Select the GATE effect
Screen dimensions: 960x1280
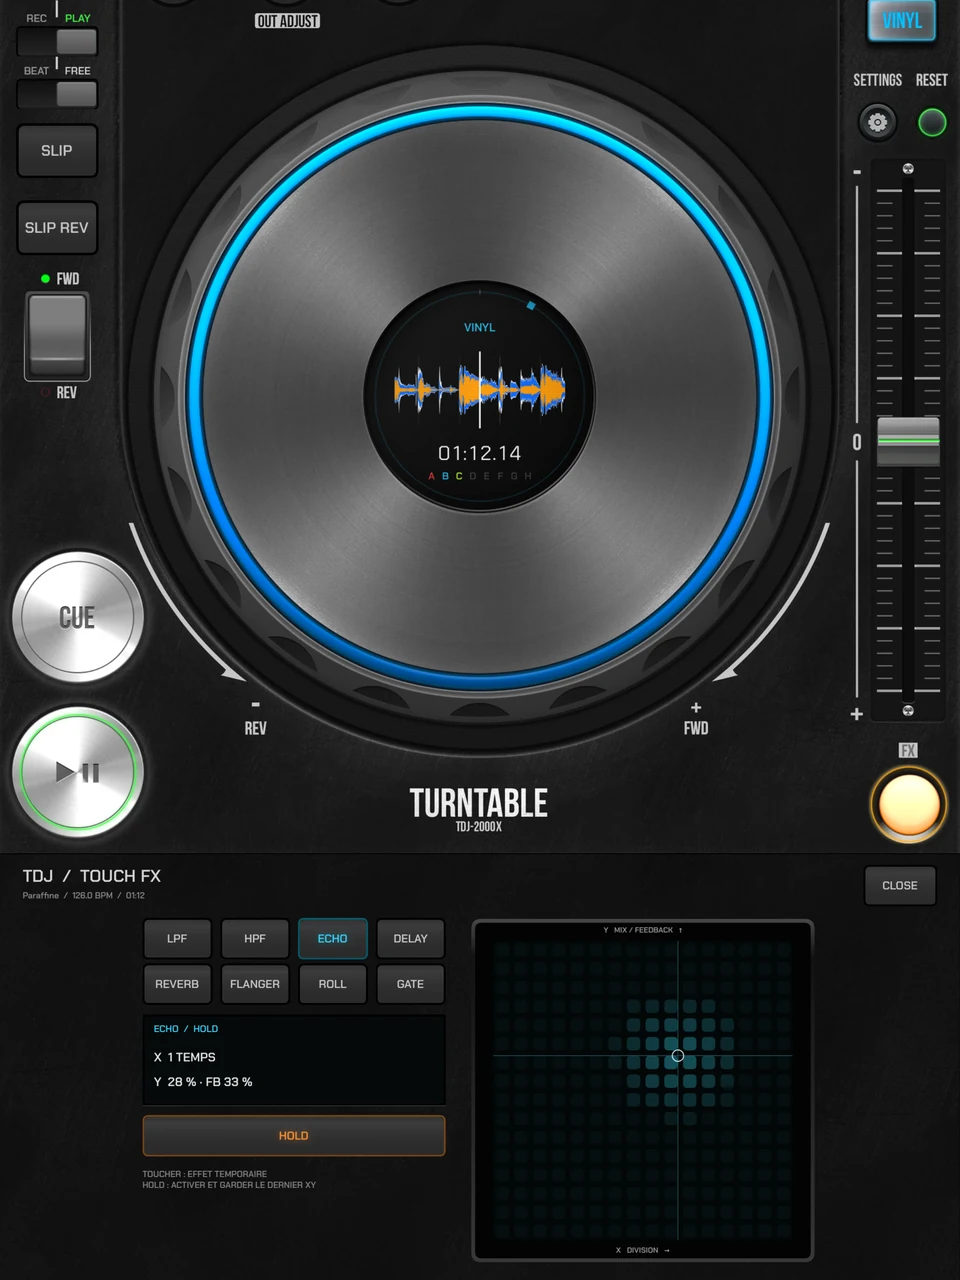[410, 984]
